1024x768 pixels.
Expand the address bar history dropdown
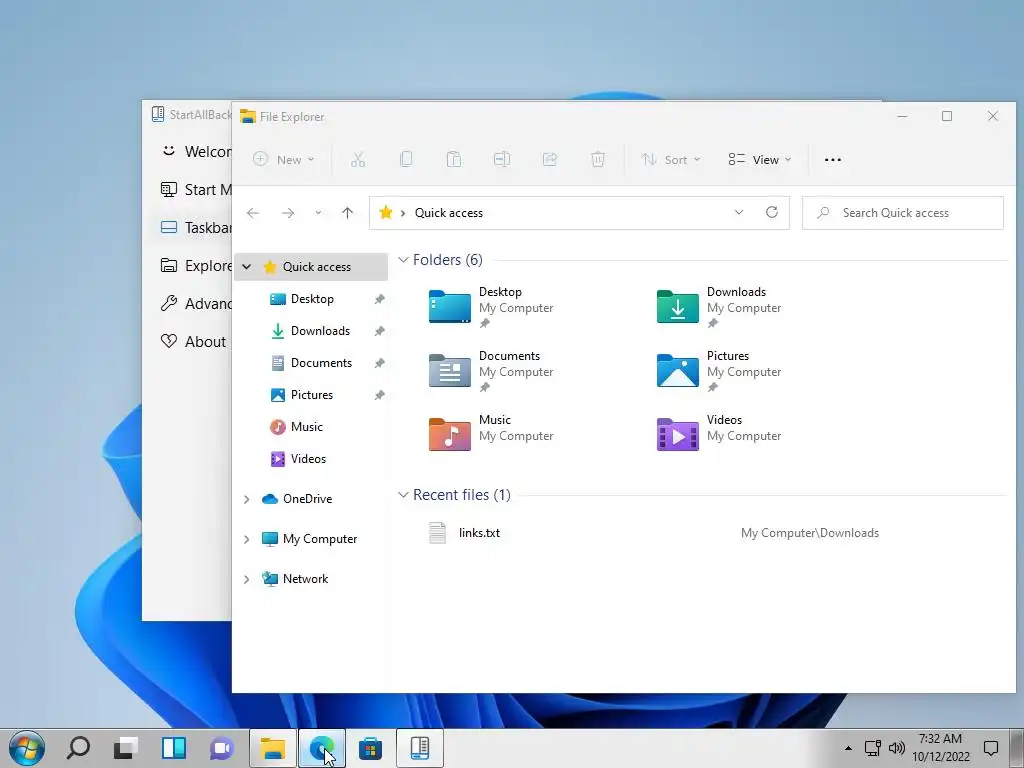click(x=739, y=212)
